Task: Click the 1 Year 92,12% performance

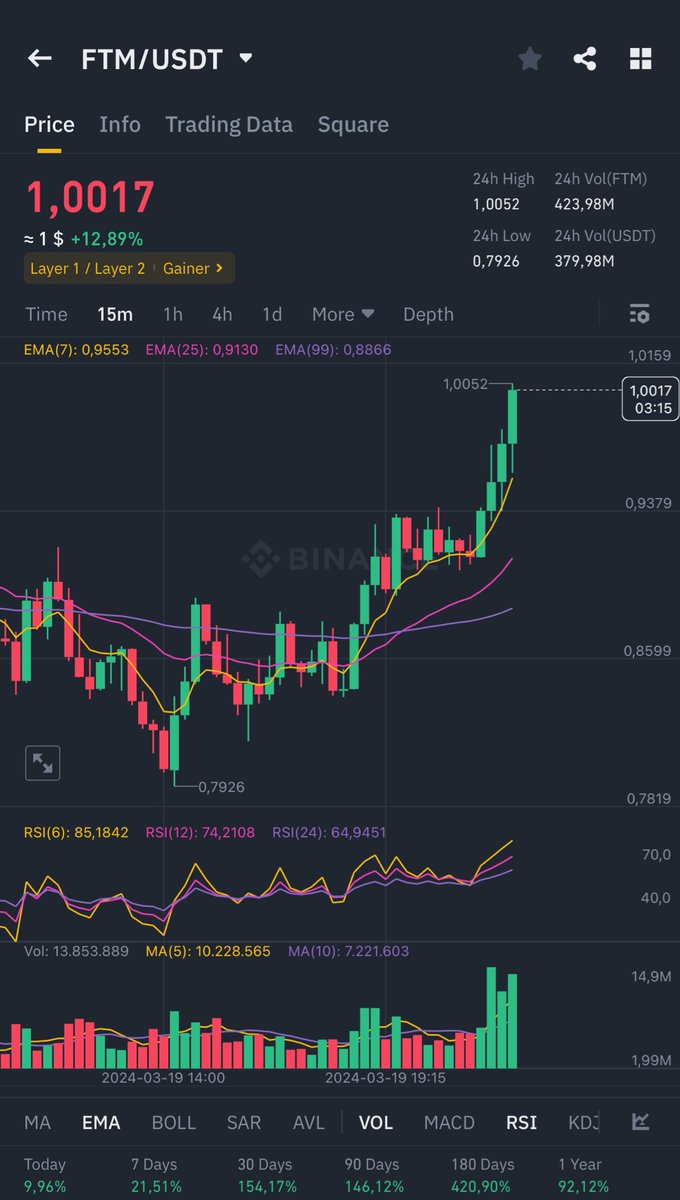Action: [585, 1174]
